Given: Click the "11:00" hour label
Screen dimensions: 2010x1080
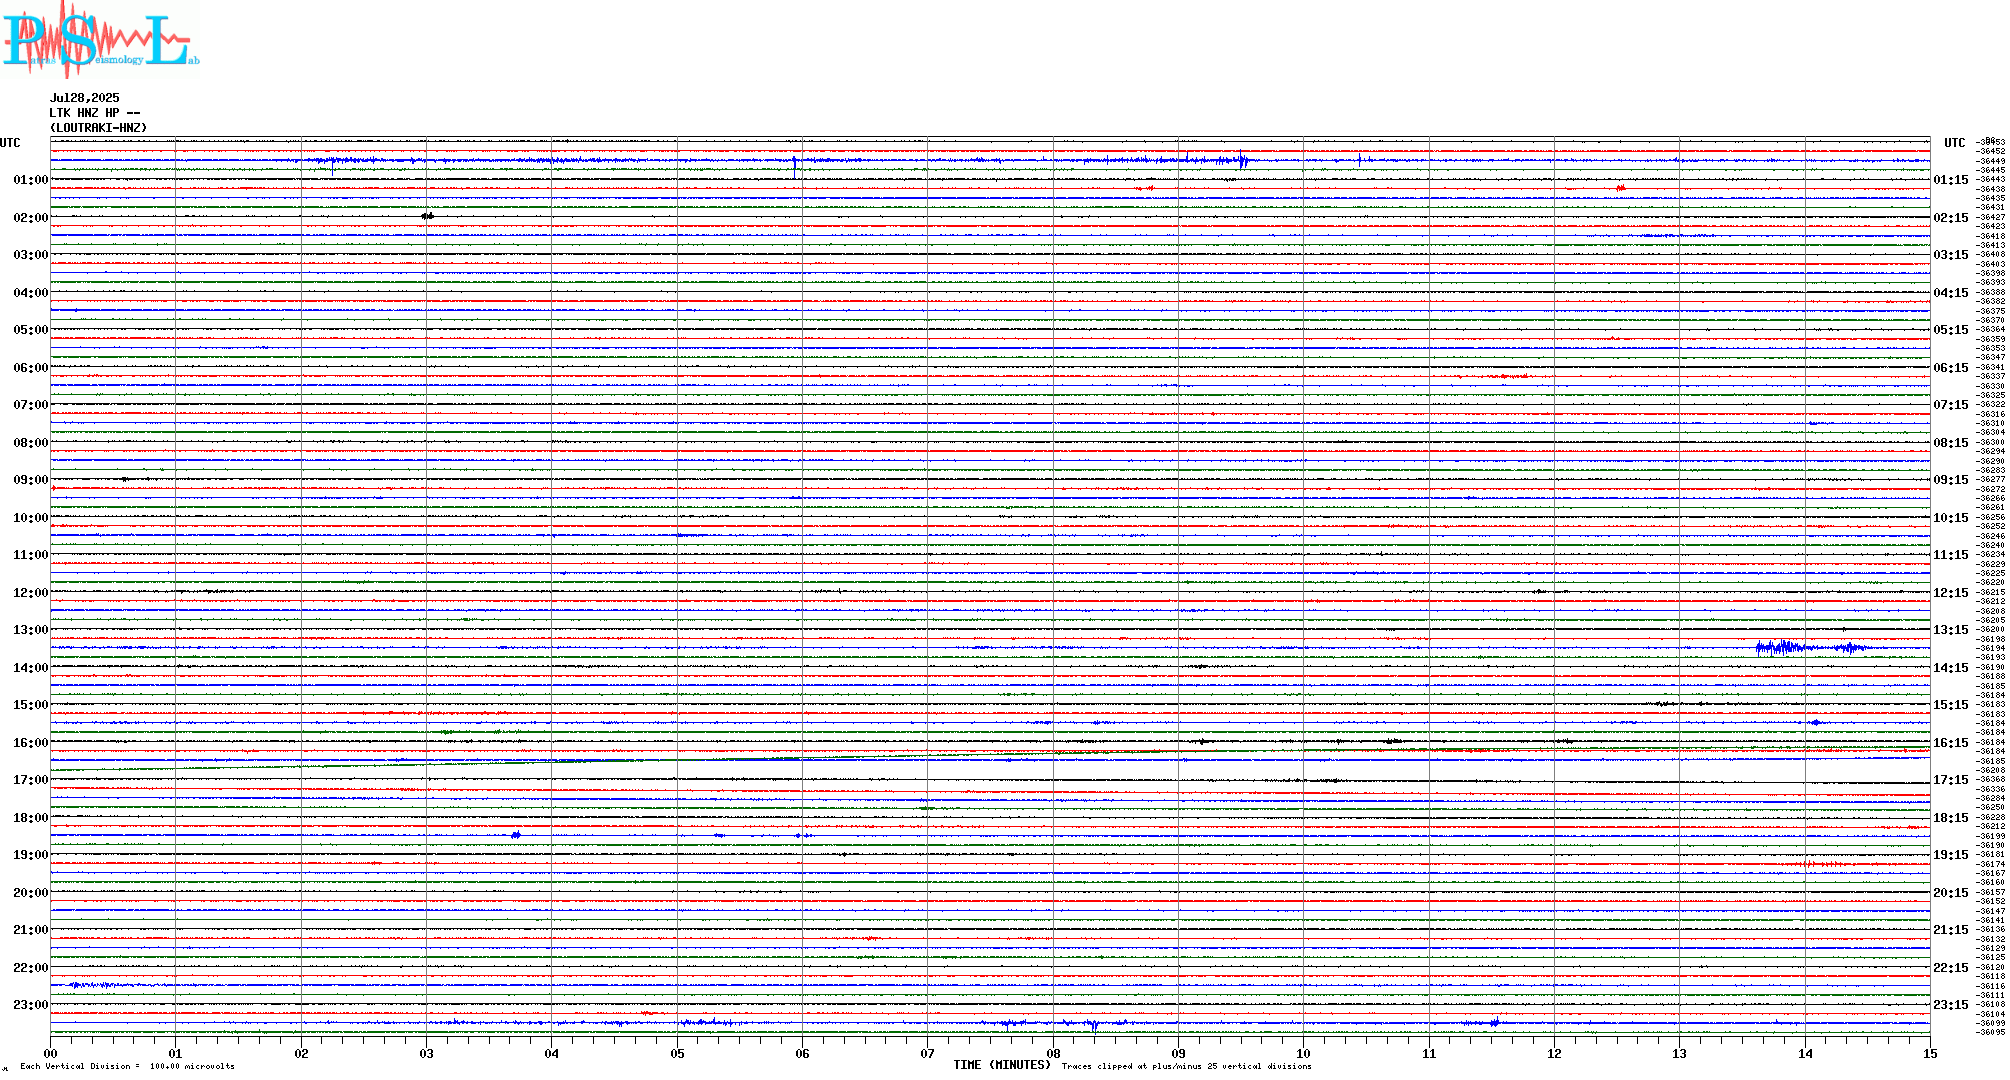Looking at the screenshot, I should (30, 555).
